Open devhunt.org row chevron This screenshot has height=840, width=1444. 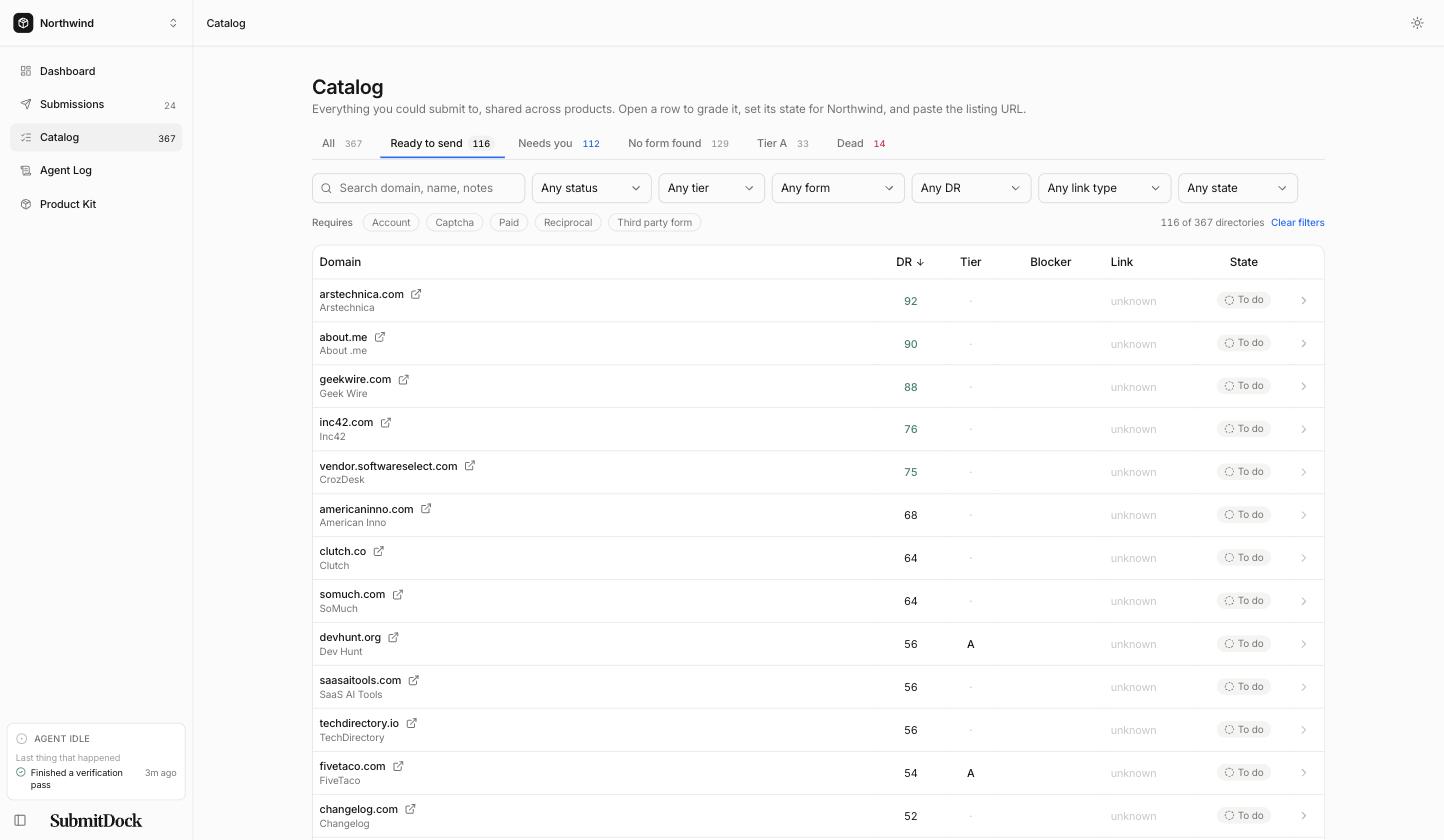tap(1303, 644)
